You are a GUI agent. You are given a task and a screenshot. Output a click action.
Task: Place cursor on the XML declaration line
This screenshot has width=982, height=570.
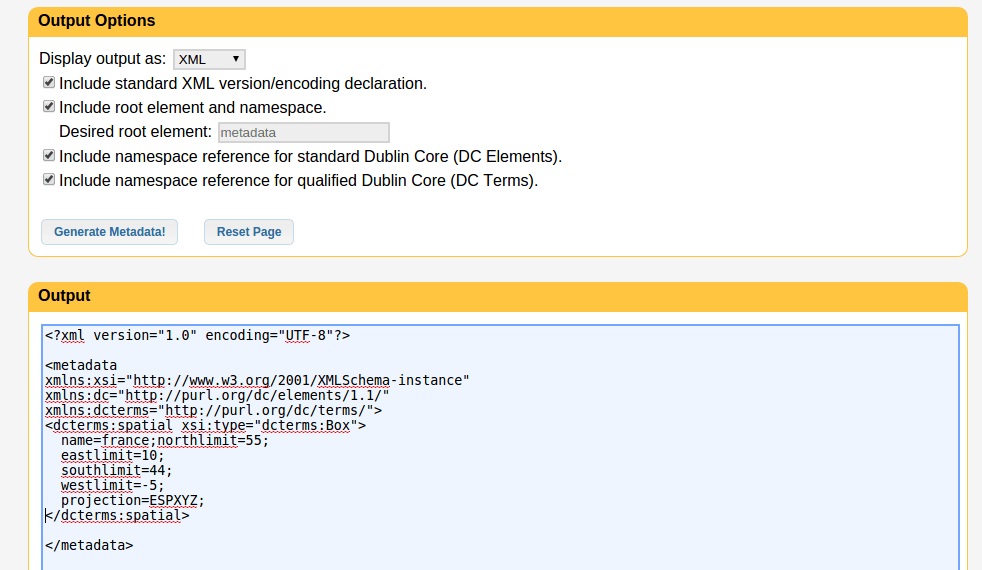[x=197, y=335]
